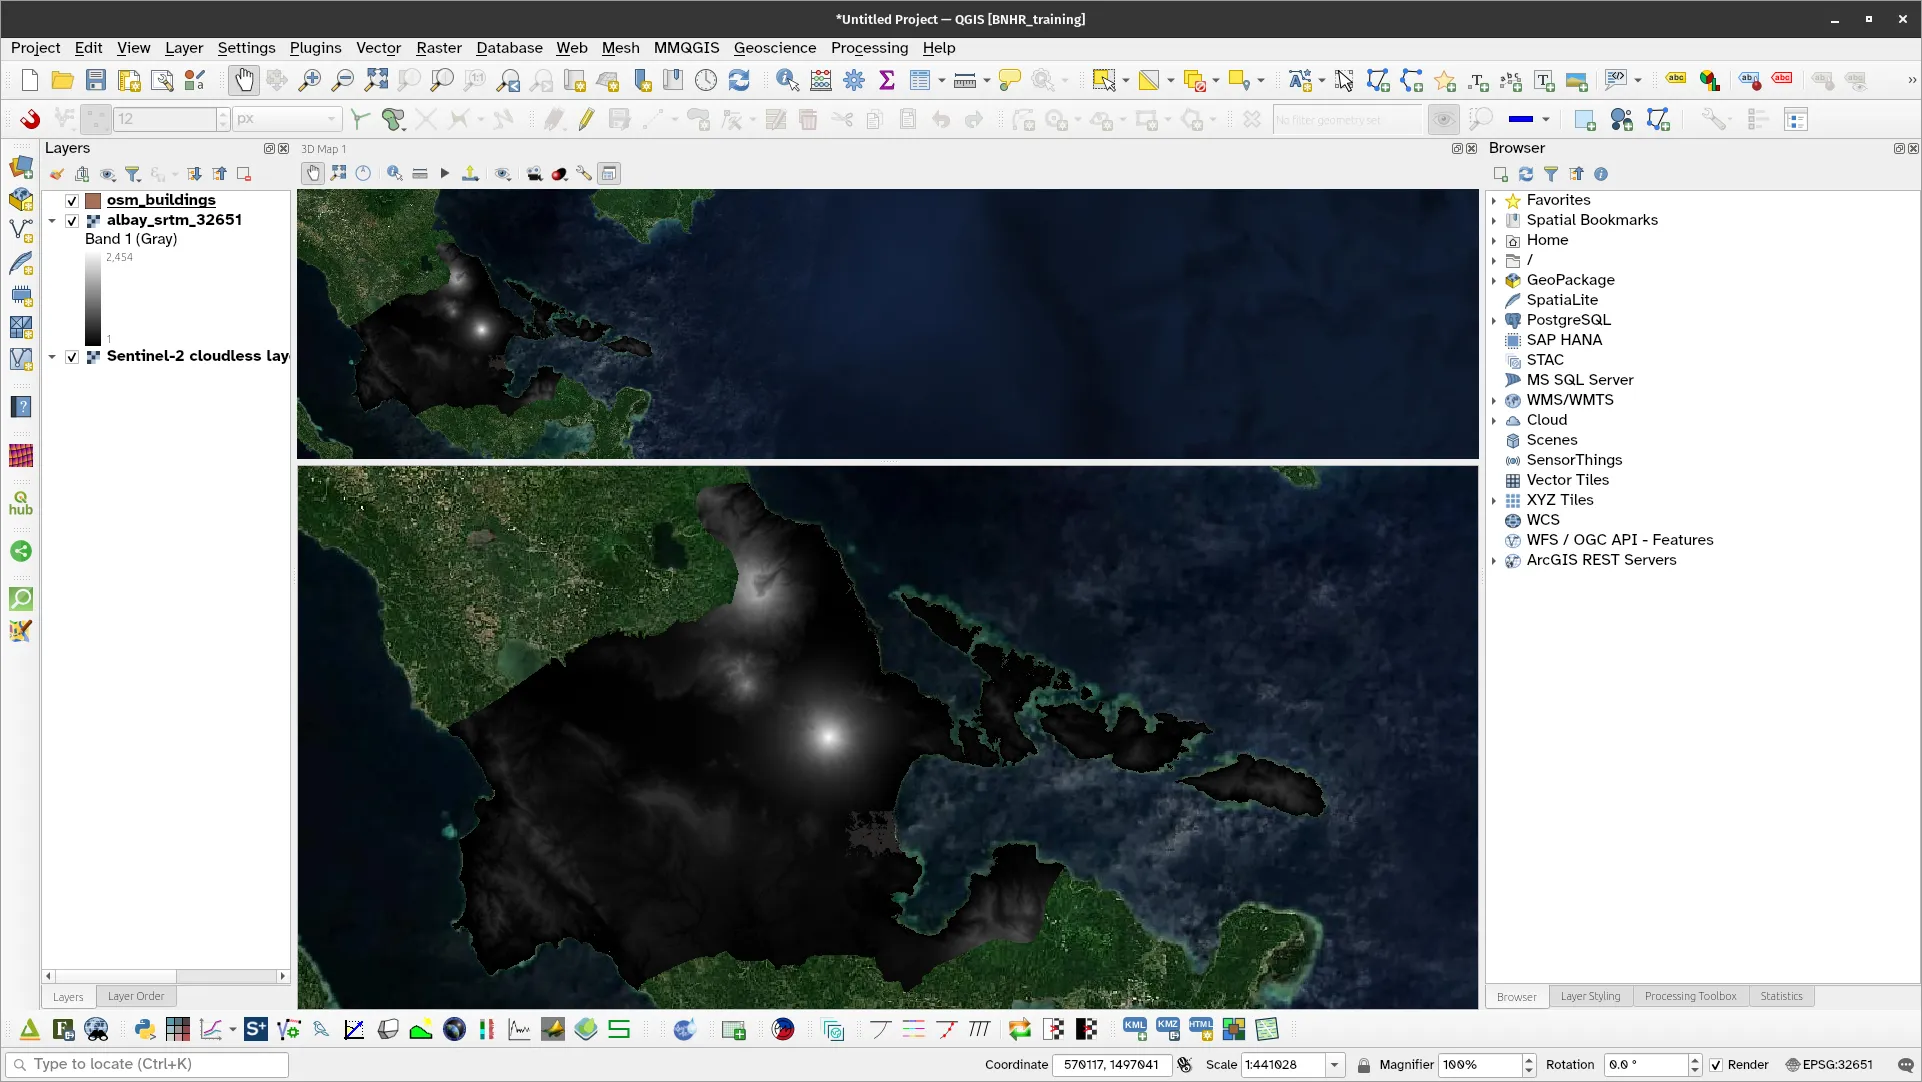Hide the osm_buildings layer
Image resolution: width=1922 pixels, height=1082 pixels.
(x=71, y=200)
